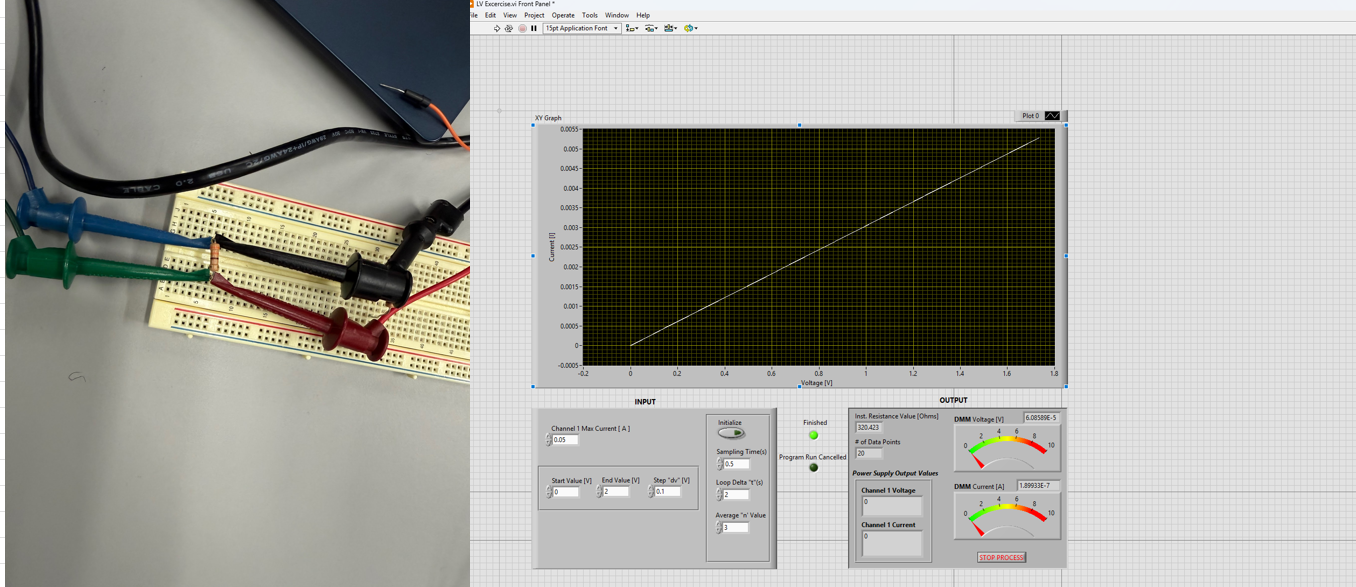Open the Reorder dropdown in toolbar
Image resolution: width=1356 pixels, height=587 pixels.
(x=690, y=28)
